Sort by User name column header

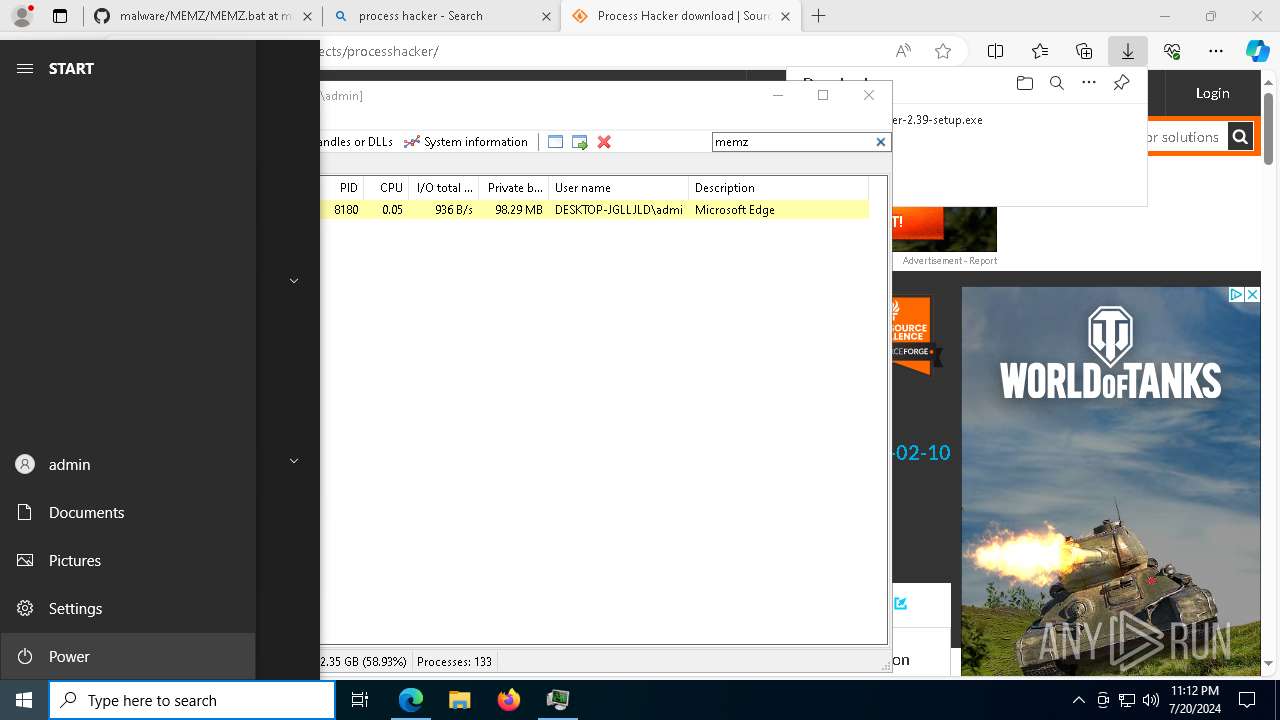[618, 188]
